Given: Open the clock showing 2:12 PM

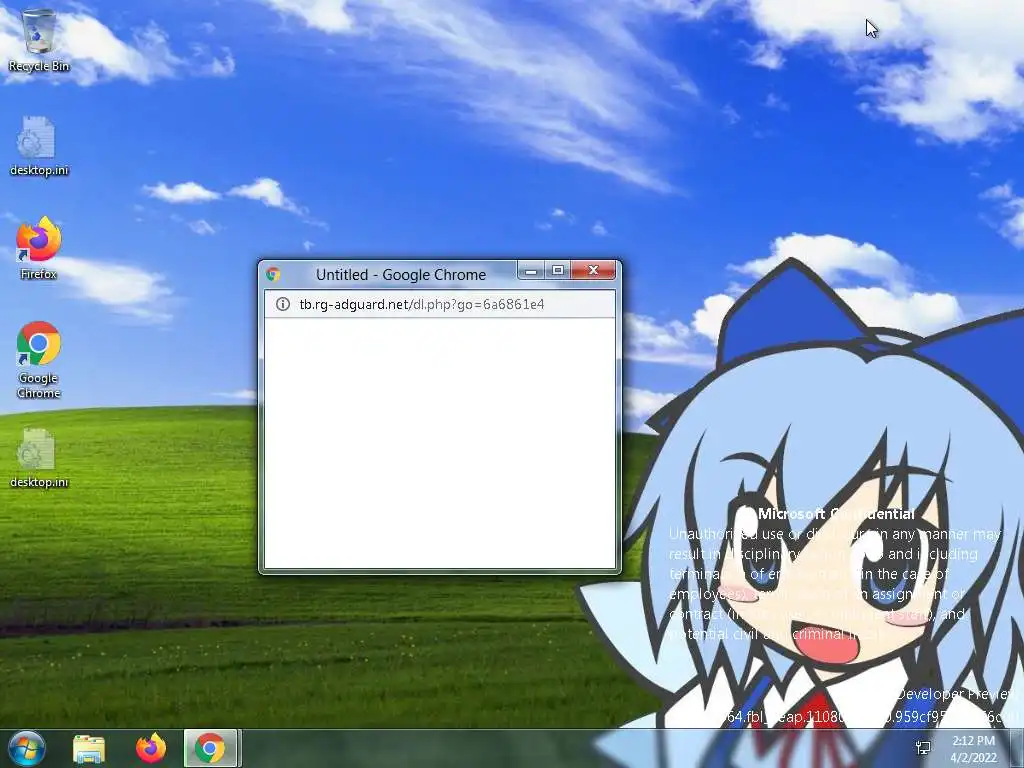Looking at the screenshot, I should 974,749.
